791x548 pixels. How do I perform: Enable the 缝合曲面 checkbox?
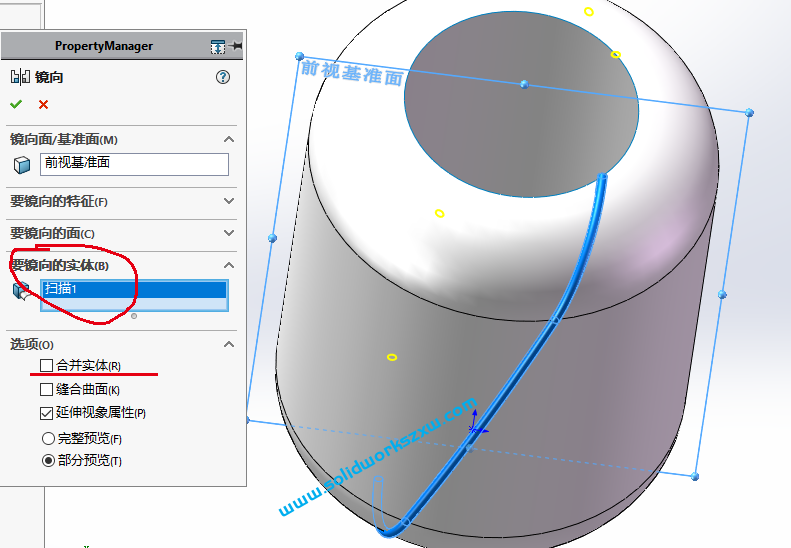[x=46, y=390]
